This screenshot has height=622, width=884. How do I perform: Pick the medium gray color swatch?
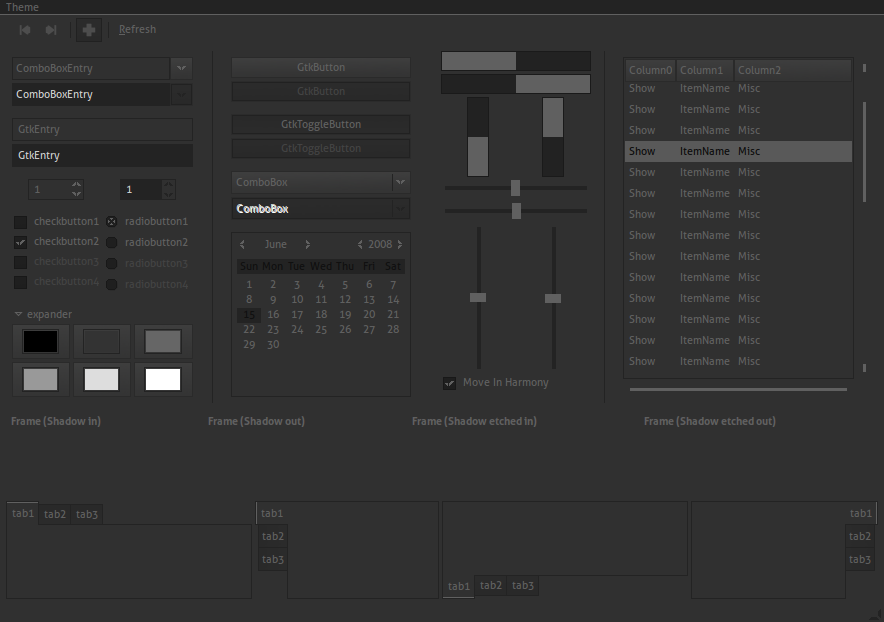point(163,342)
